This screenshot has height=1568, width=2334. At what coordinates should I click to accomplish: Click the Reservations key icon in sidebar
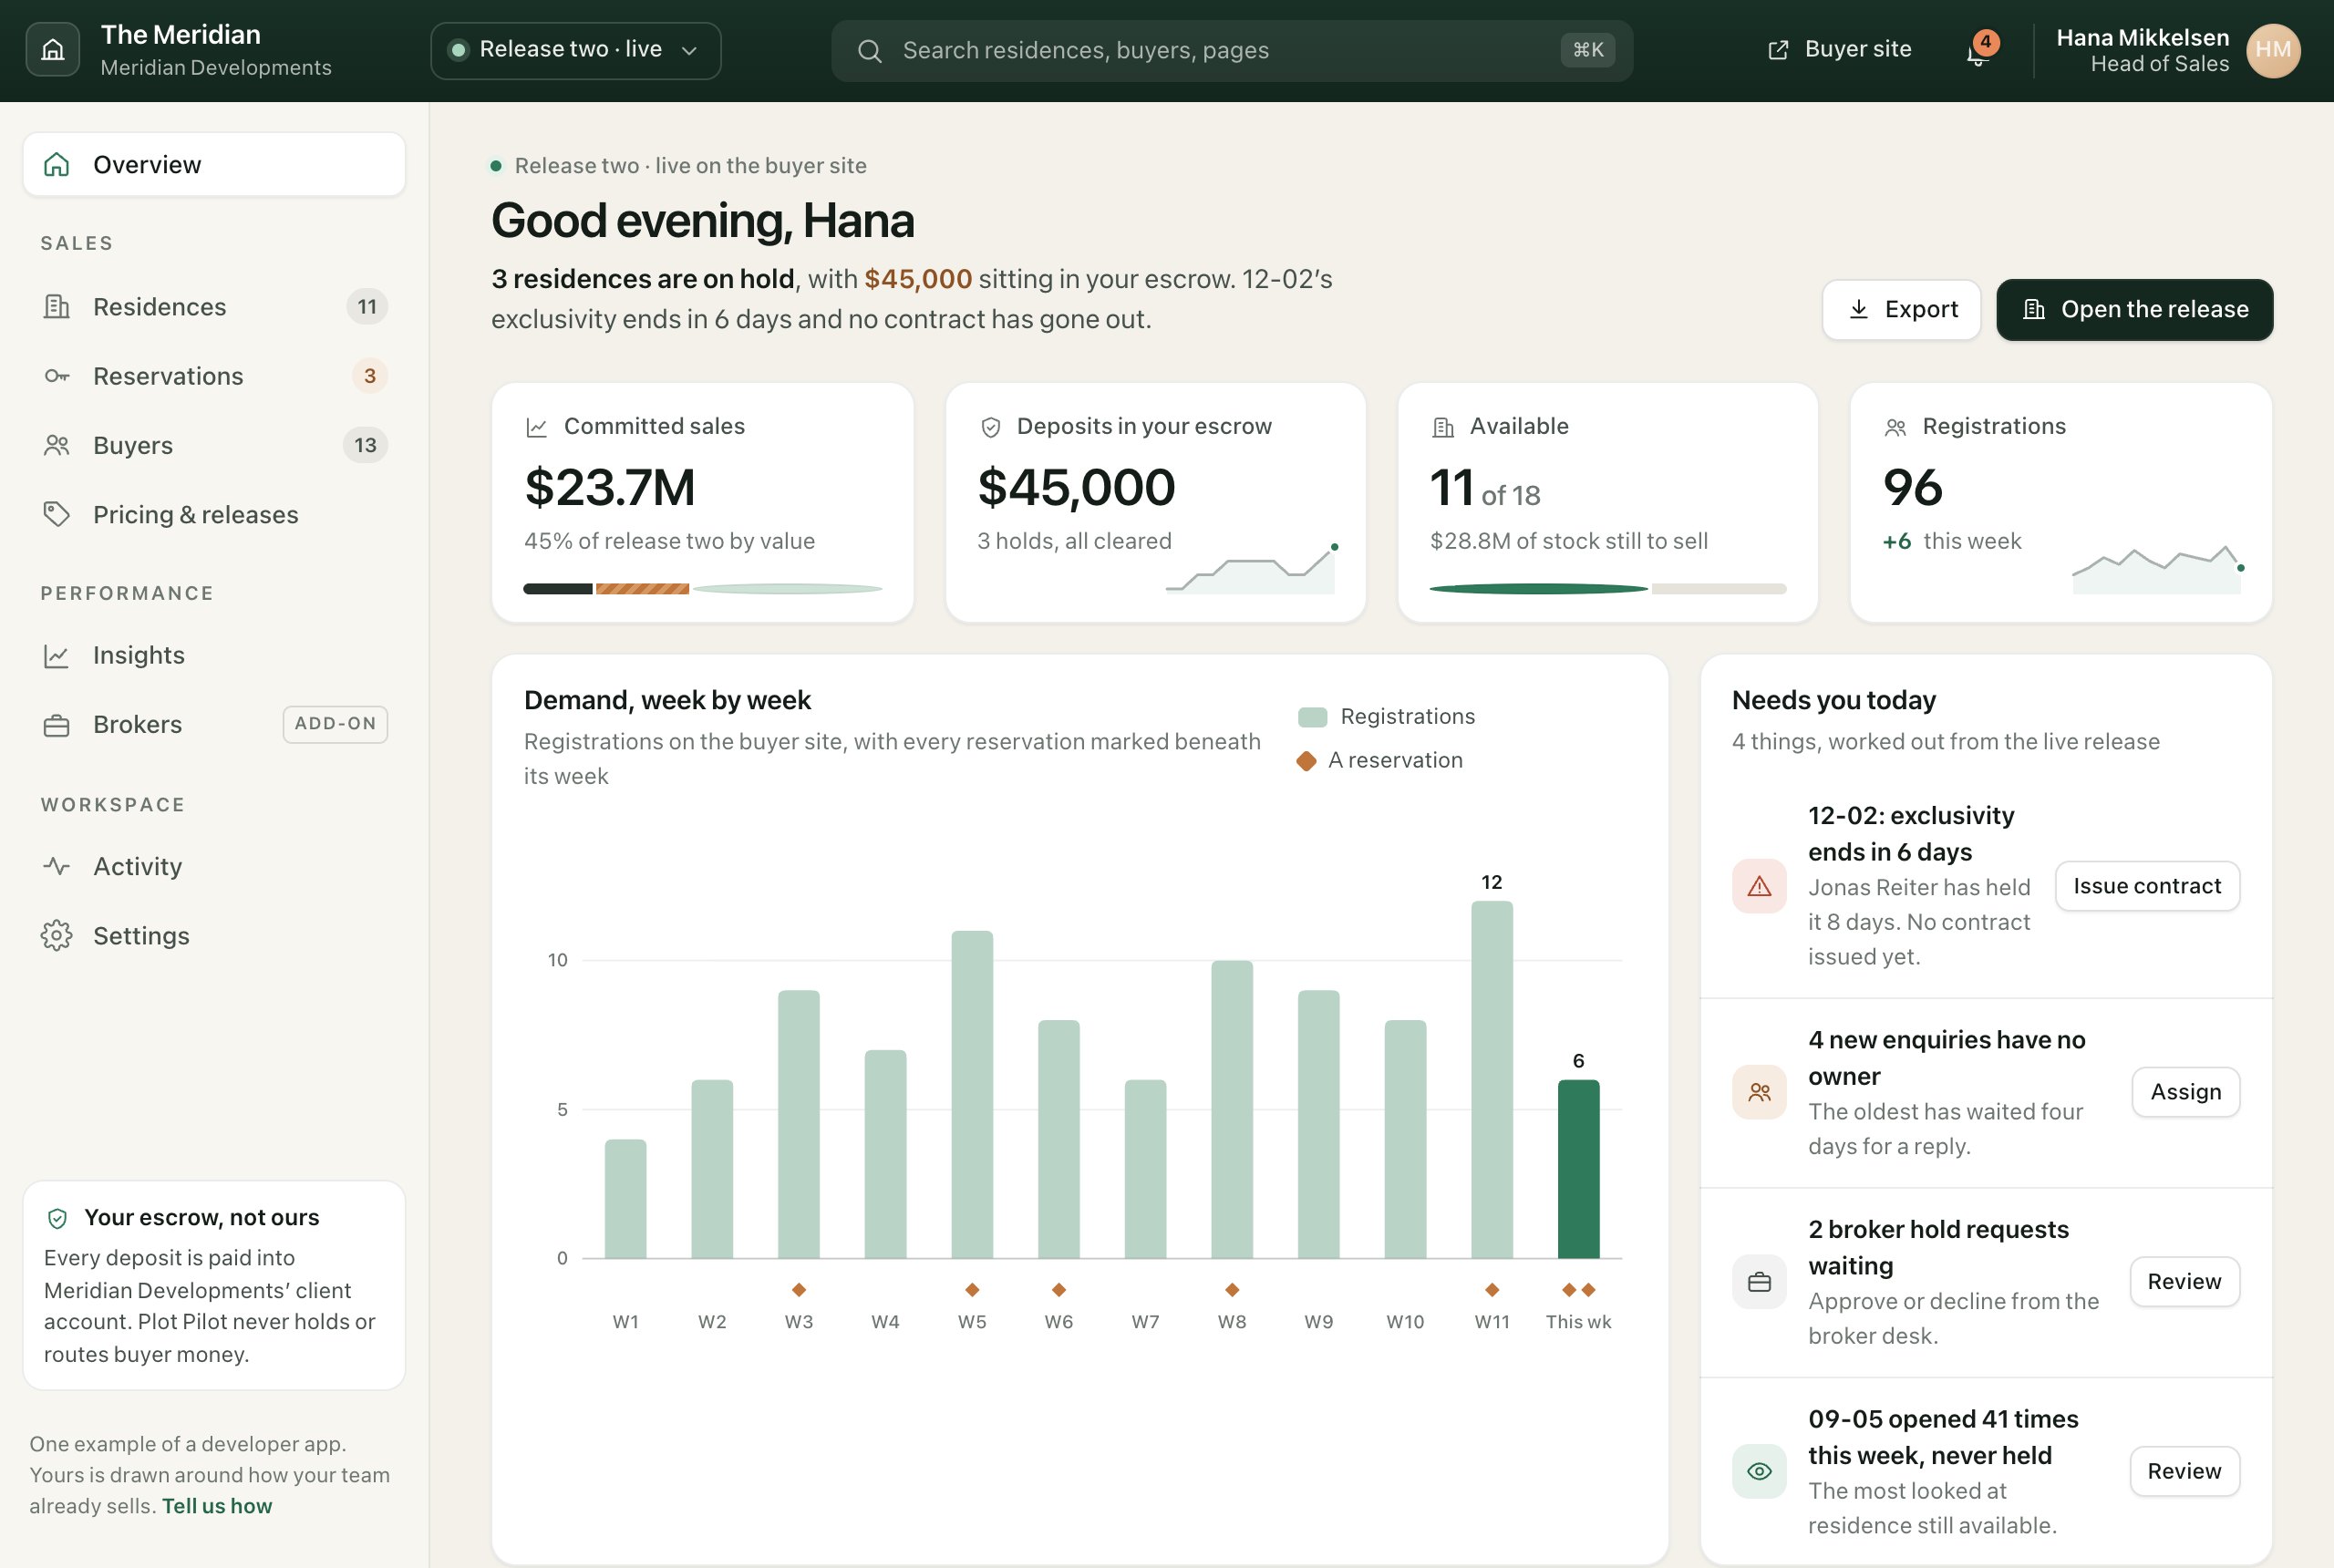point(57,376)
